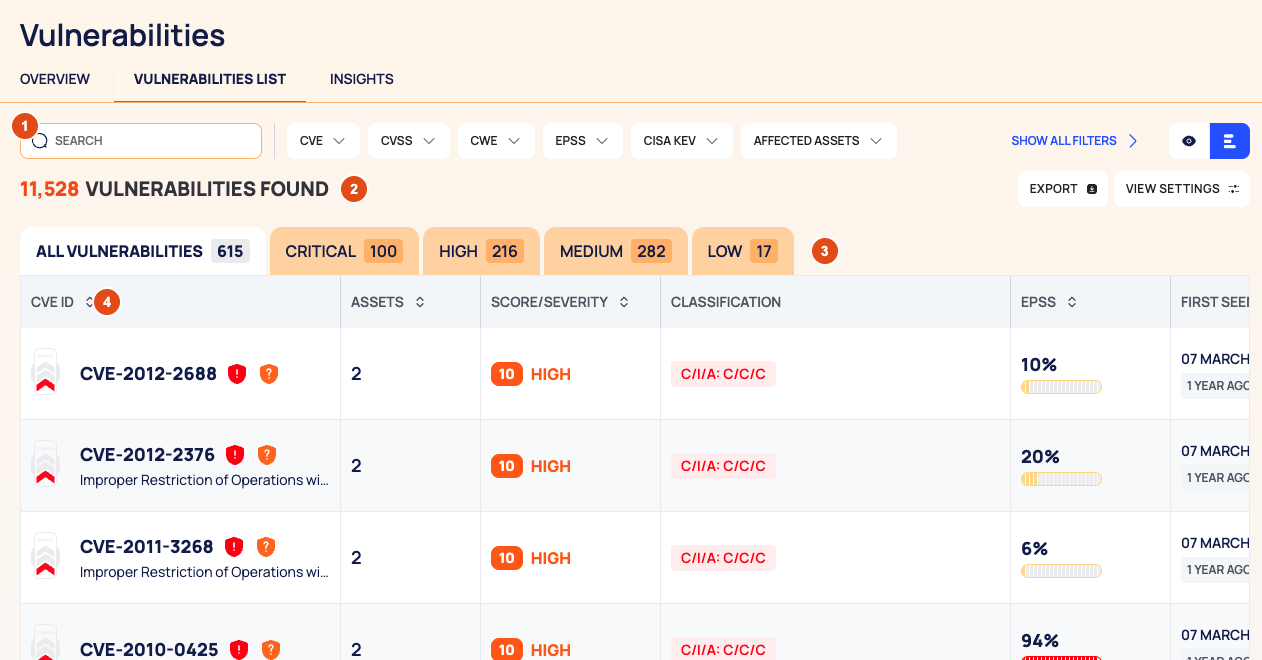Filter by High 216 tab
Screen dimensions: 1262x660
[x=481, y=252]
